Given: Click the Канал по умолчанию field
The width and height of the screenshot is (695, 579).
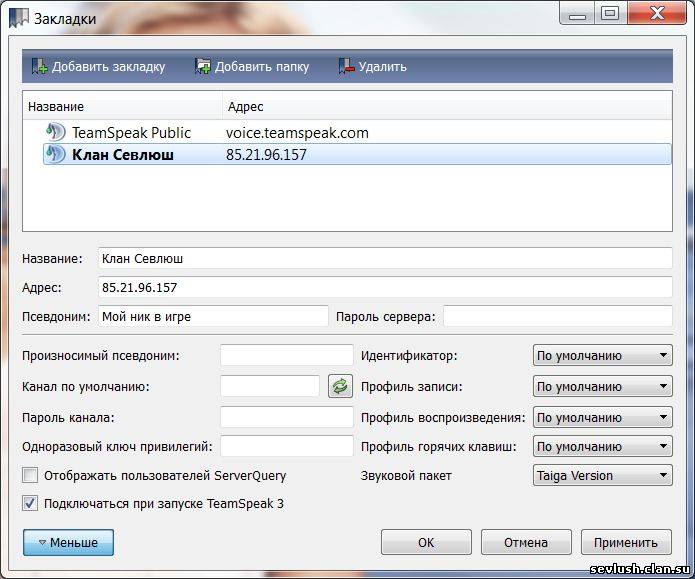Looking at the screenshot, I should point(269,386).
